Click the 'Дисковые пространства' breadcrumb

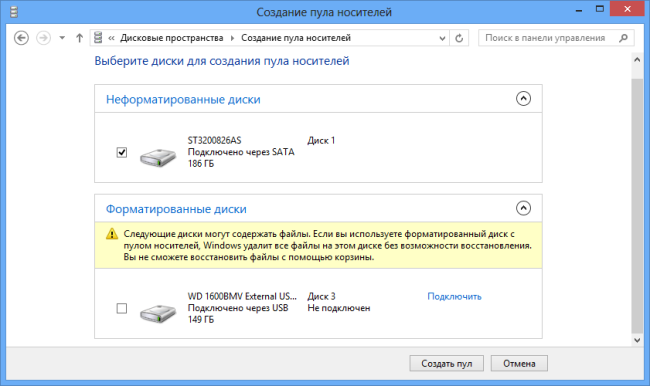pos(172,38)
